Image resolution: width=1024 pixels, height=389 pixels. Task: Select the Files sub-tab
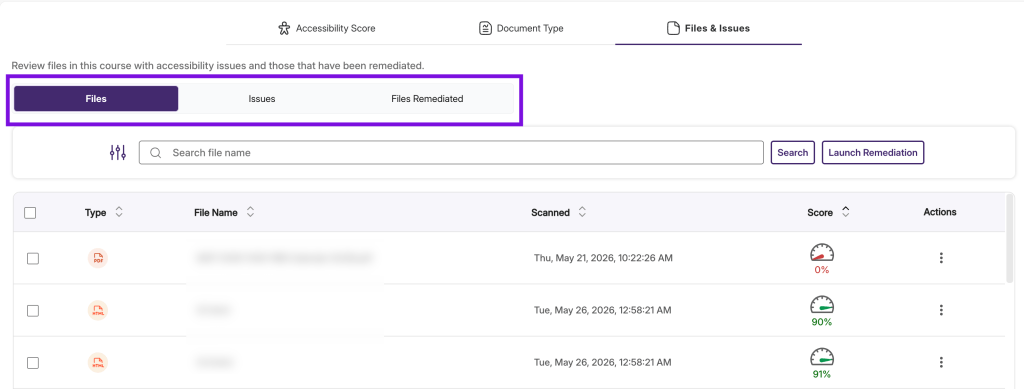(96, 99)
